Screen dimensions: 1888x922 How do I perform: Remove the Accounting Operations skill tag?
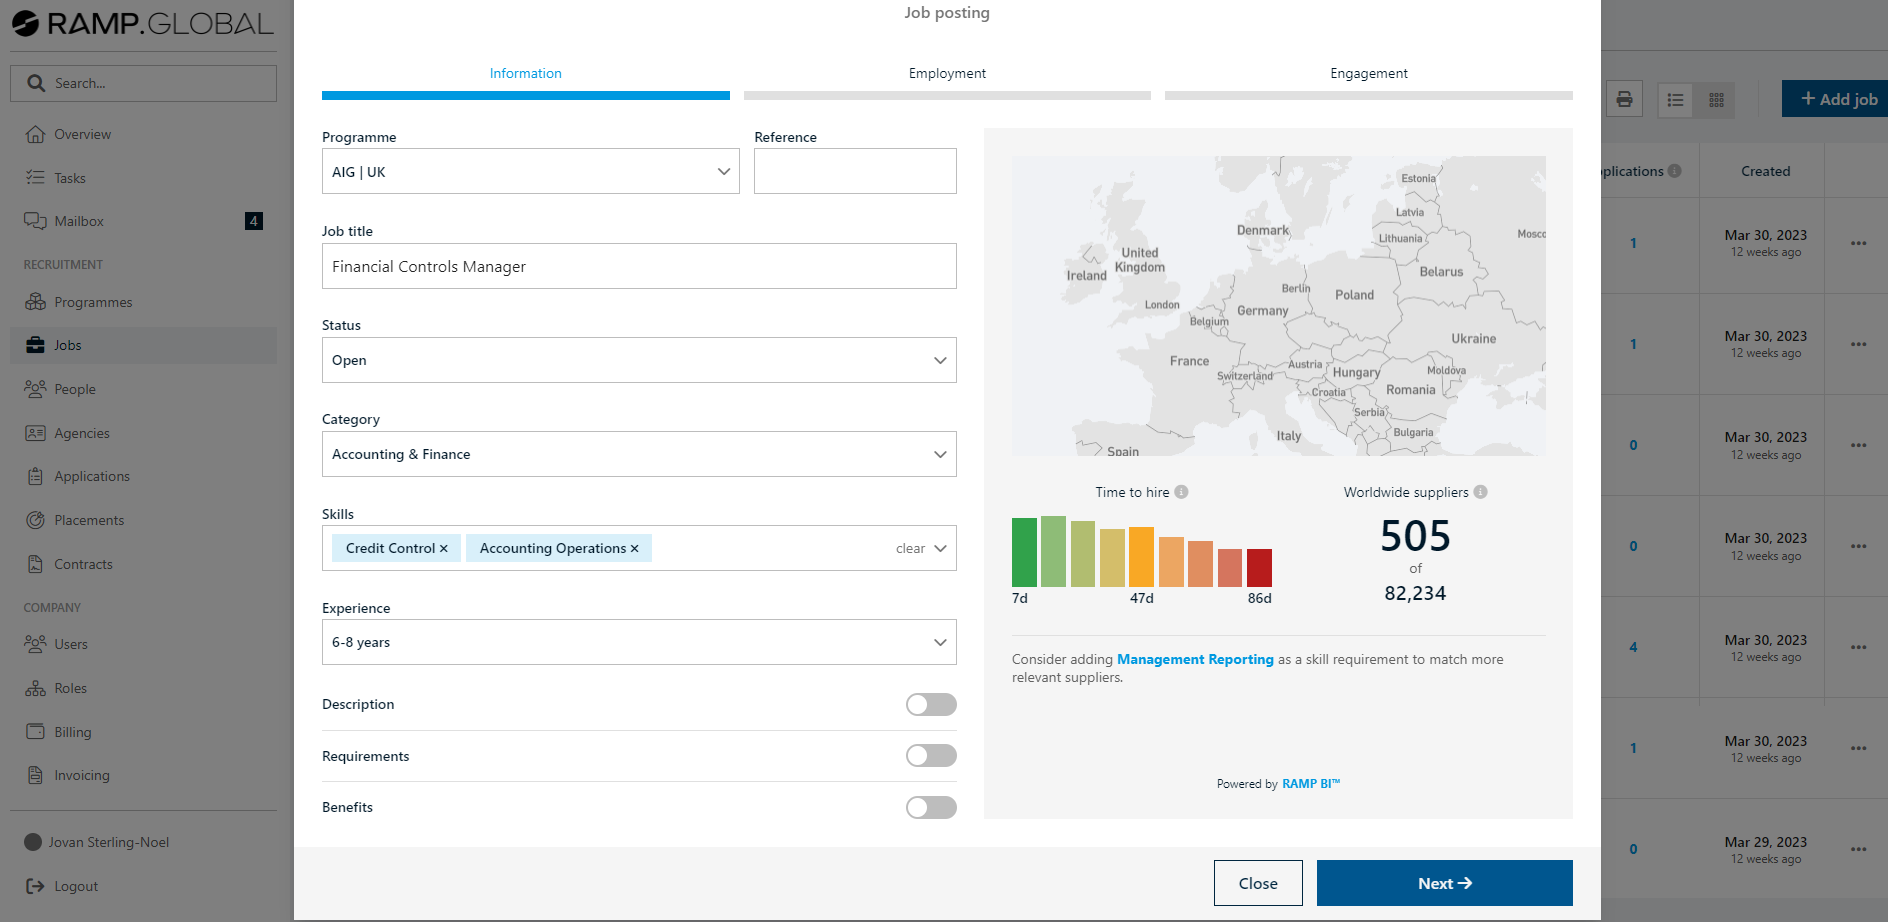634,549
